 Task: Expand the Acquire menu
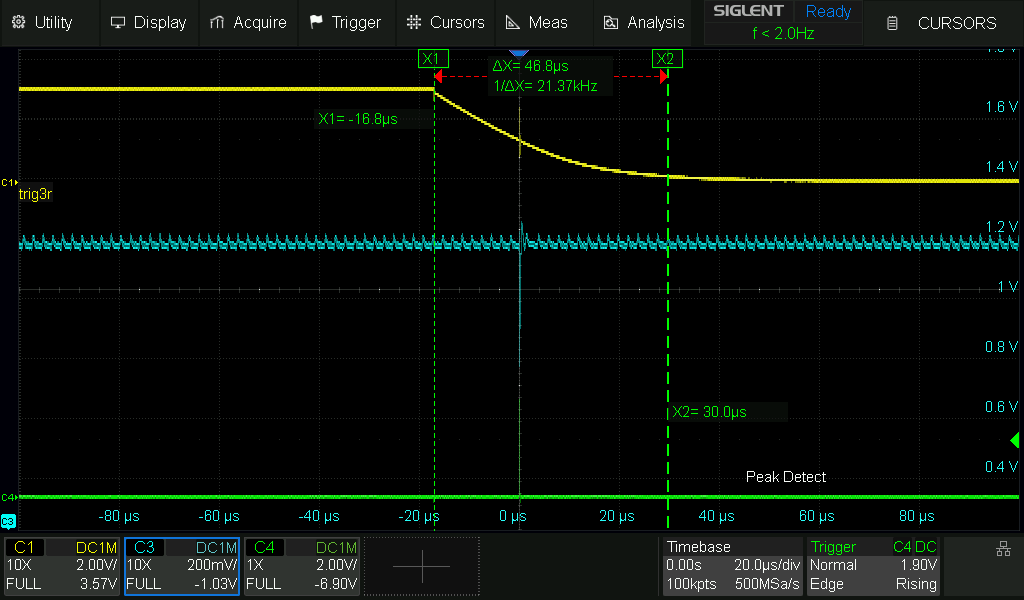coord(249,22)
